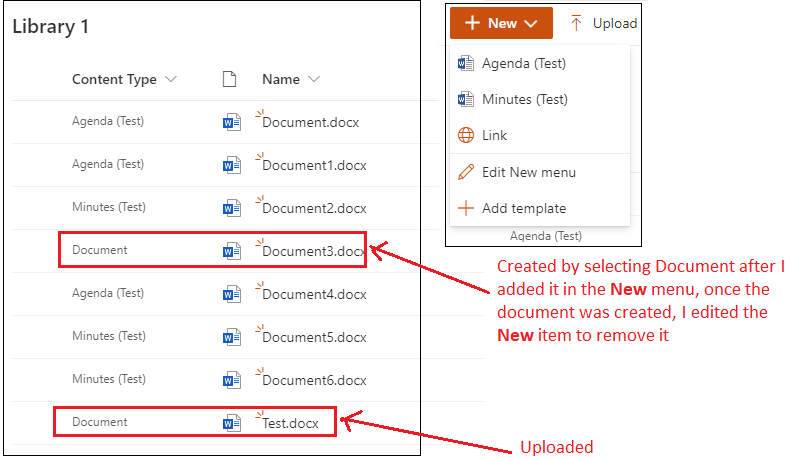The width and height of the screenshot is (788, 459).
Task: Open Document2.docx
Action: coord(314,209)
